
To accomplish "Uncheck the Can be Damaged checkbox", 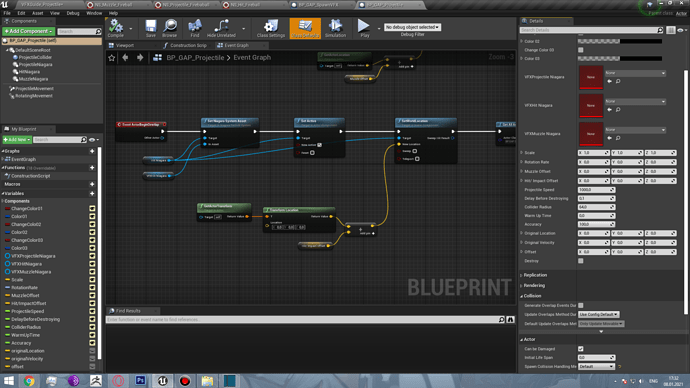I will click(x=581, y=349).
